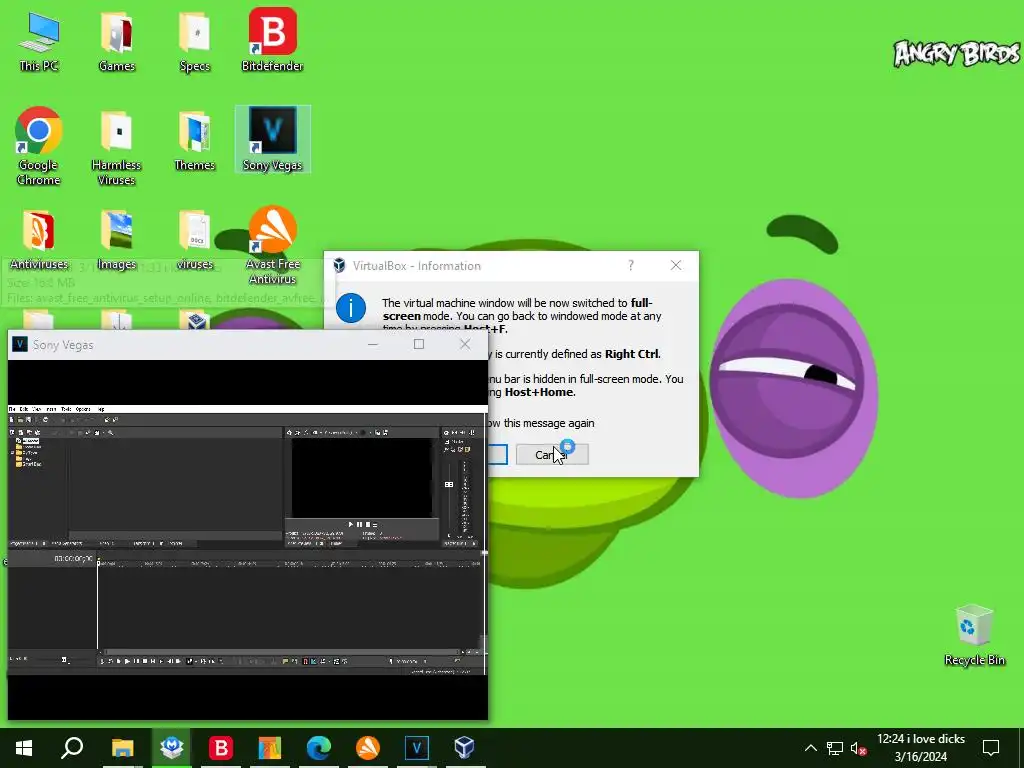Expand the By Type media folder tree node

click(x=12, y=453)
